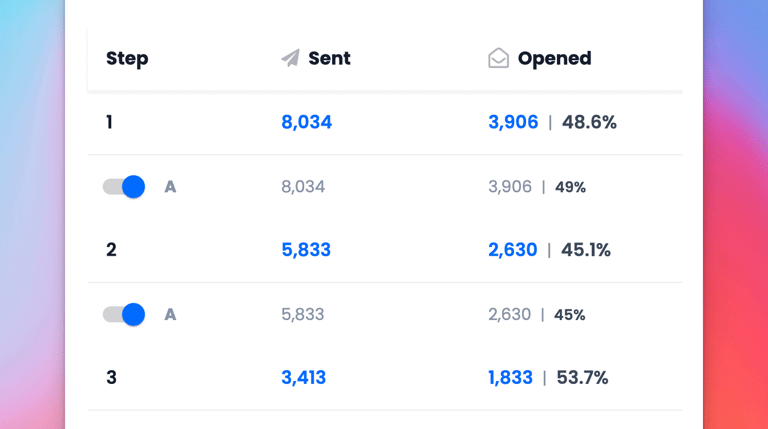Open step 3 sent count 3,413
Viewport: 768px width, 429px height.
point(304,378)
